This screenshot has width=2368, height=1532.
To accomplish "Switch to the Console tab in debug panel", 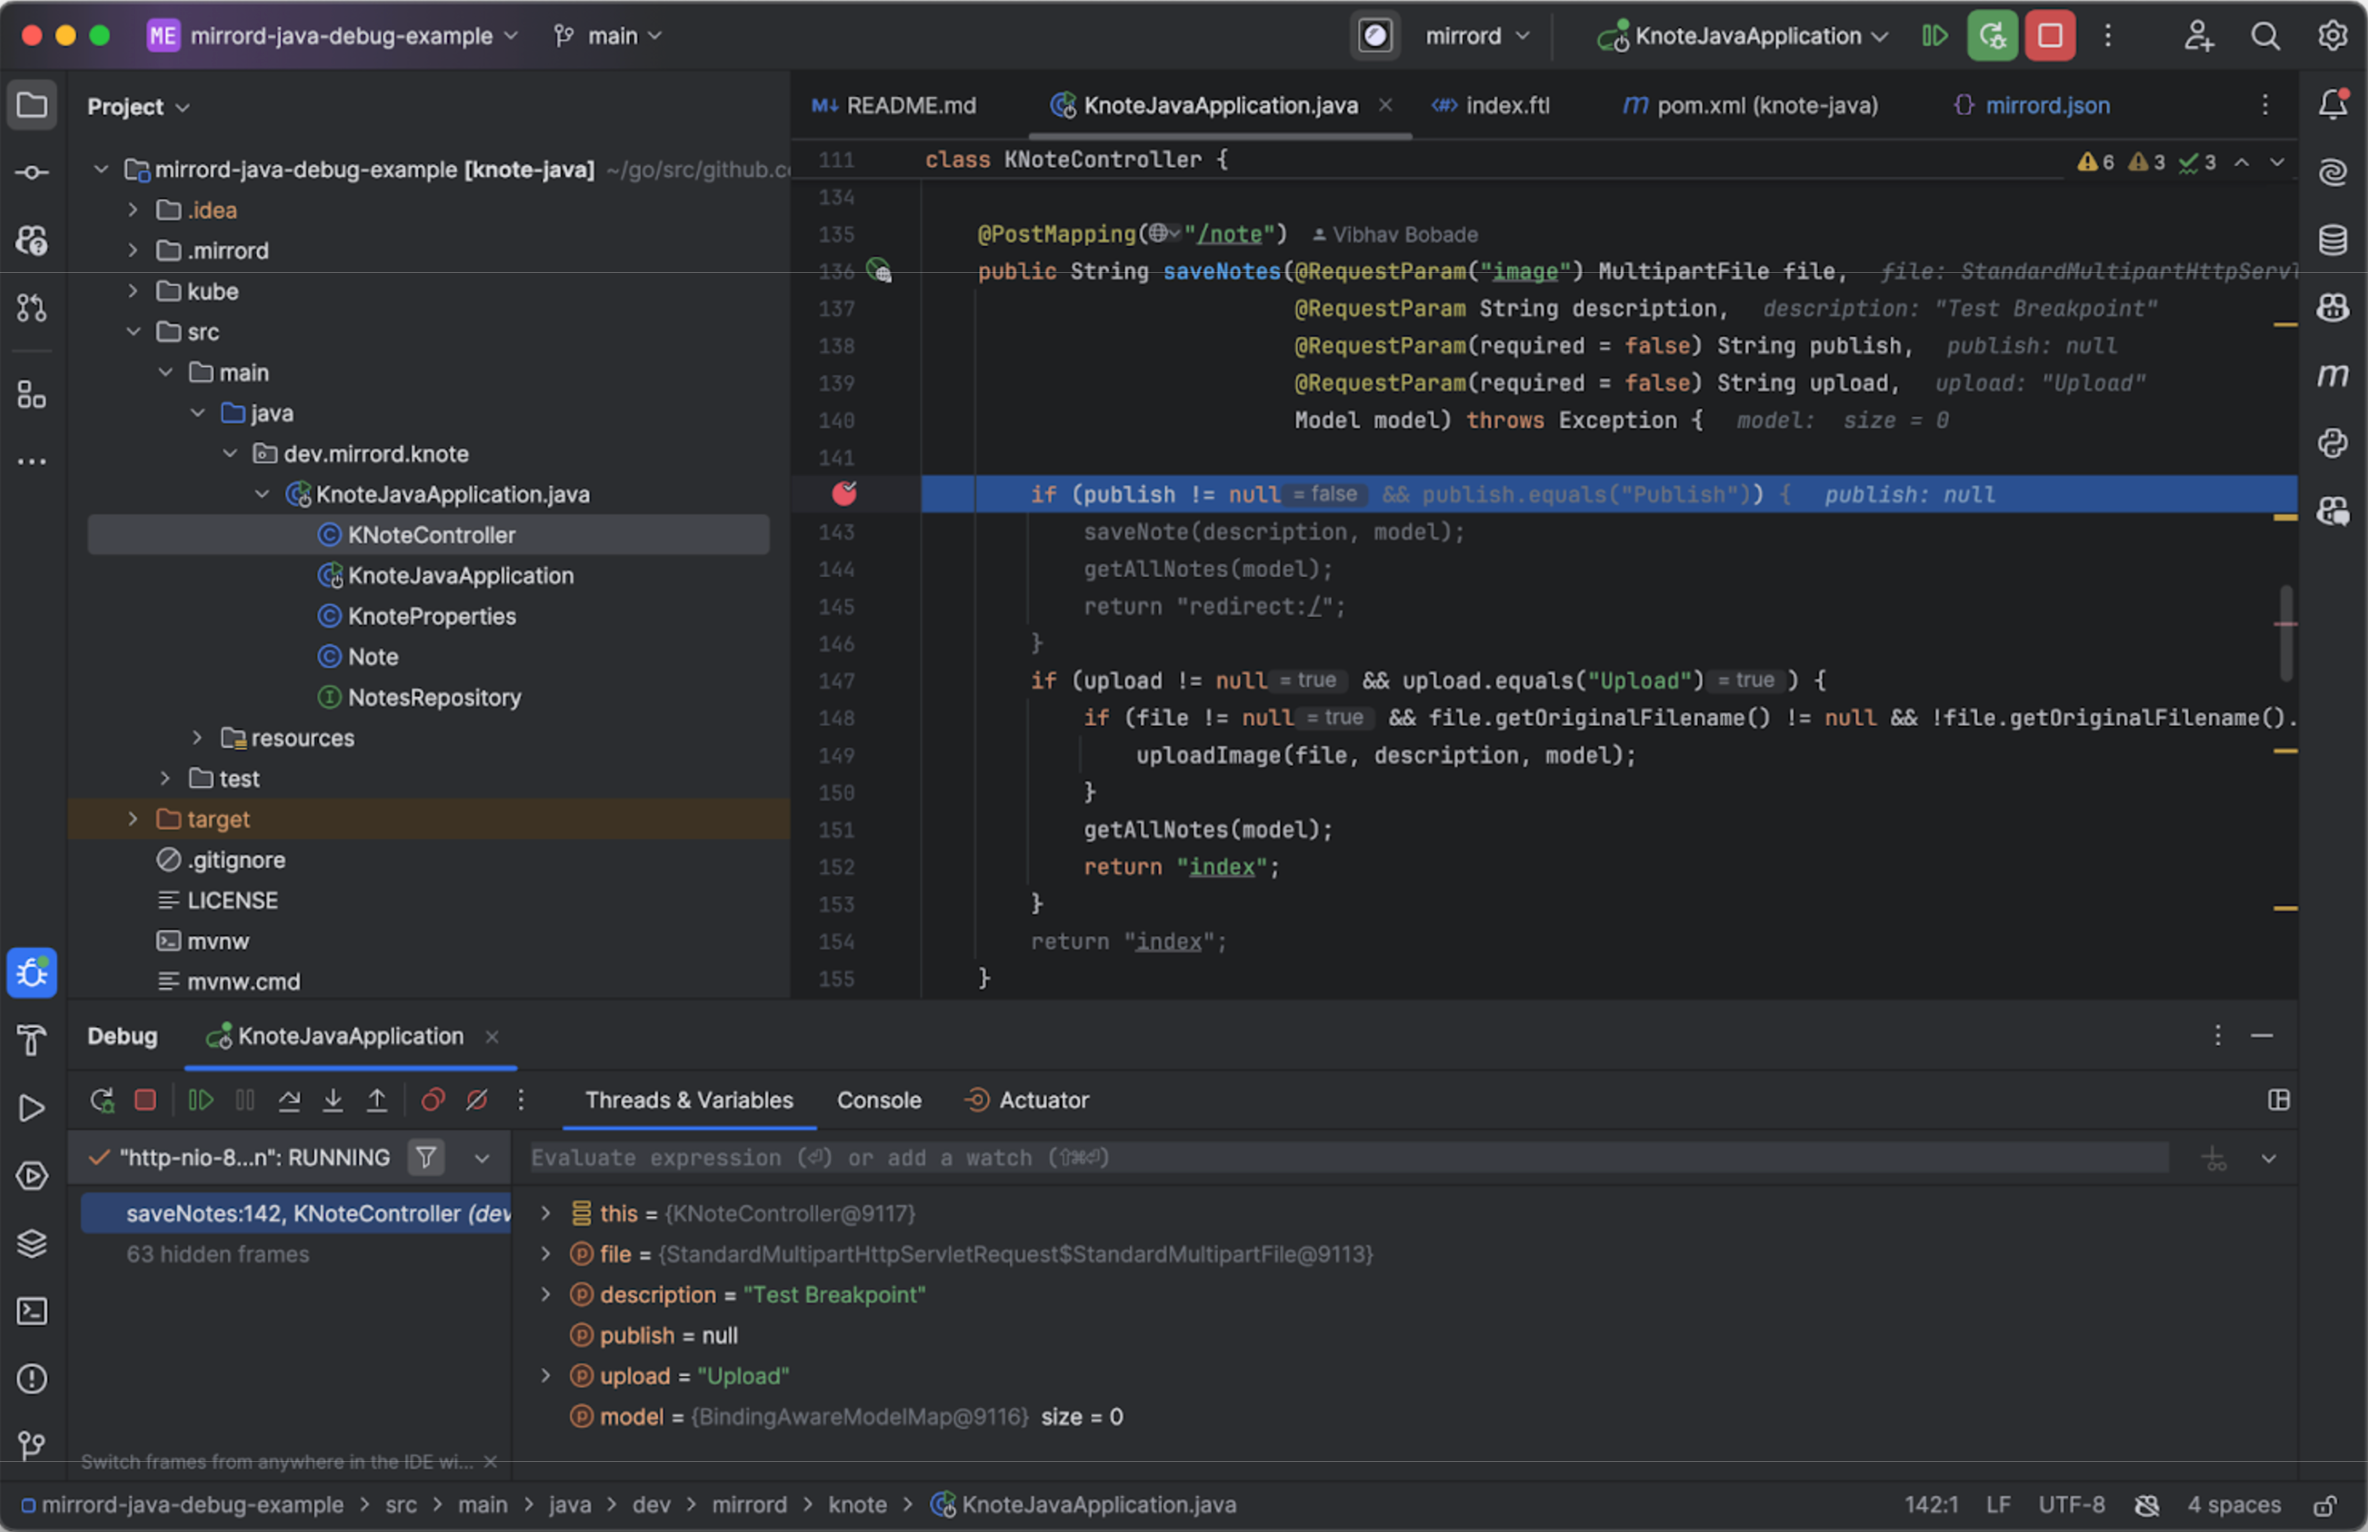I will 877,1097.
